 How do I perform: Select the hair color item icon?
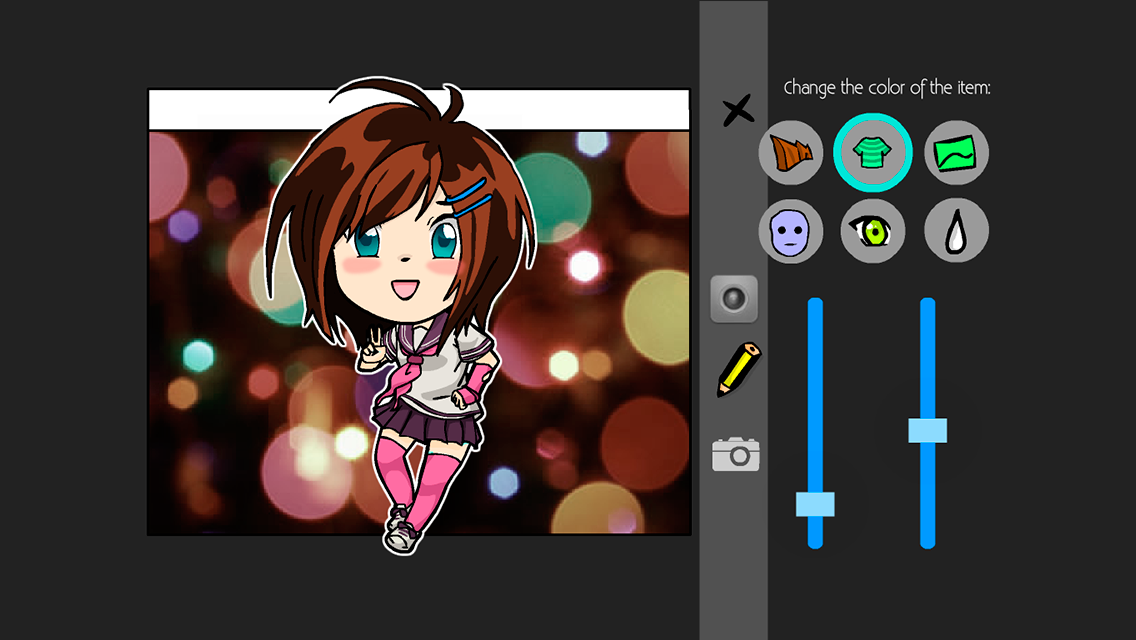click(x=790, y=153)
